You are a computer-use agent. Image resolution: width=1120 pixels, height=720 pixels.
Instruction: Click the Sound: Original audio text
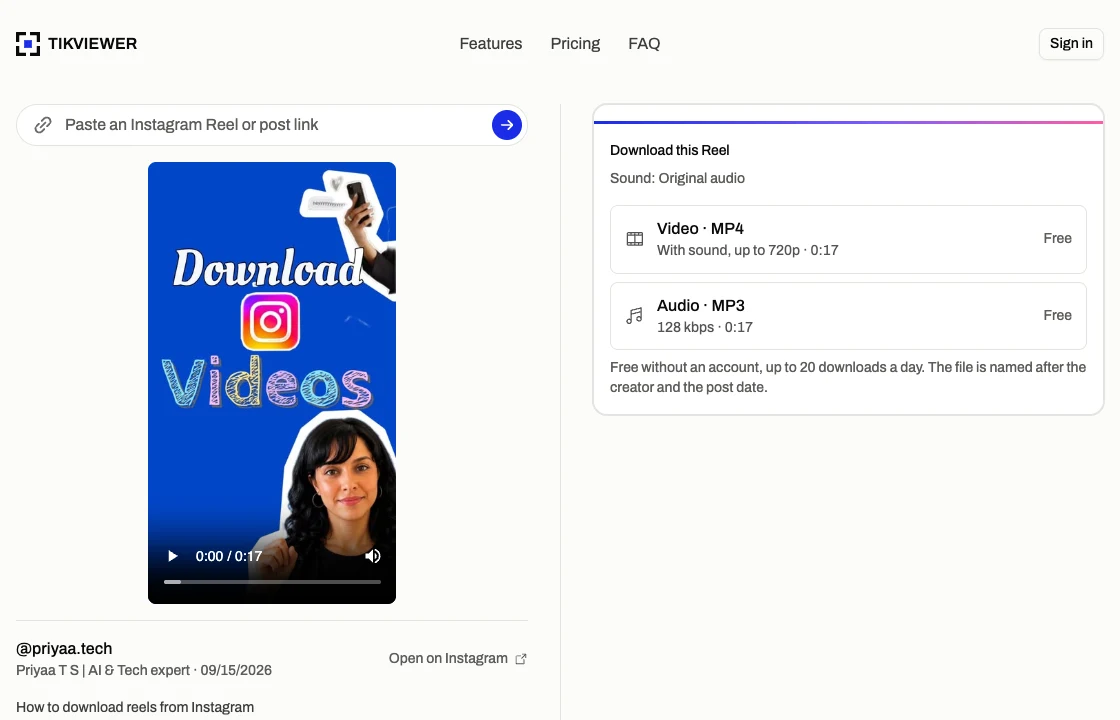pos(677,178)
